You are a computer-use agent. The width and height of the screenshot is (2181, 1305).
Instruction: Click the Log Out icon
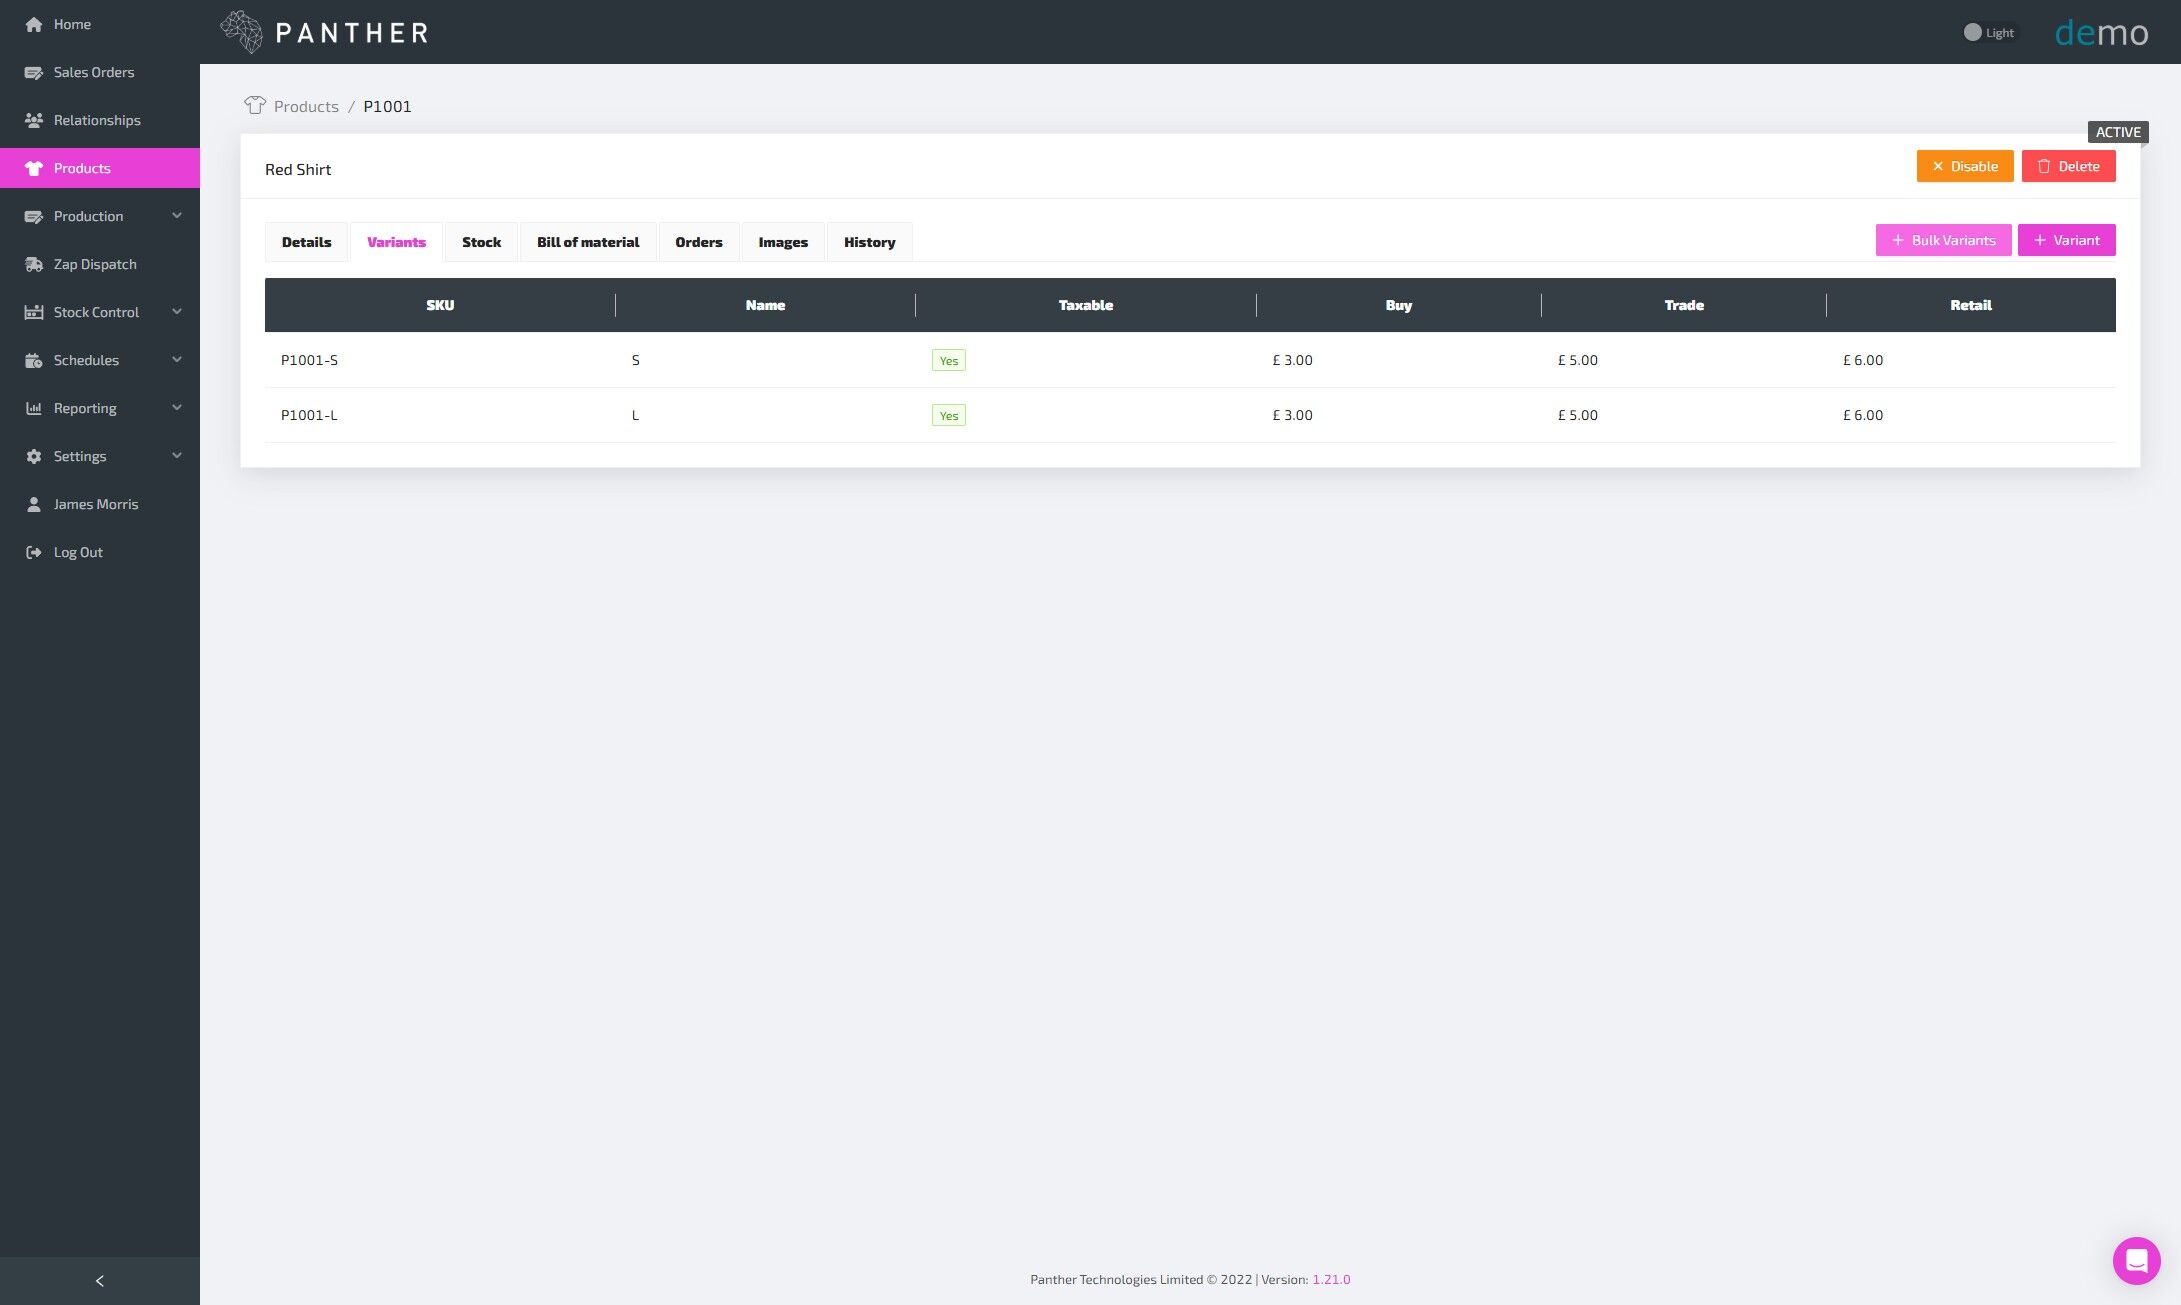[34, 552]
